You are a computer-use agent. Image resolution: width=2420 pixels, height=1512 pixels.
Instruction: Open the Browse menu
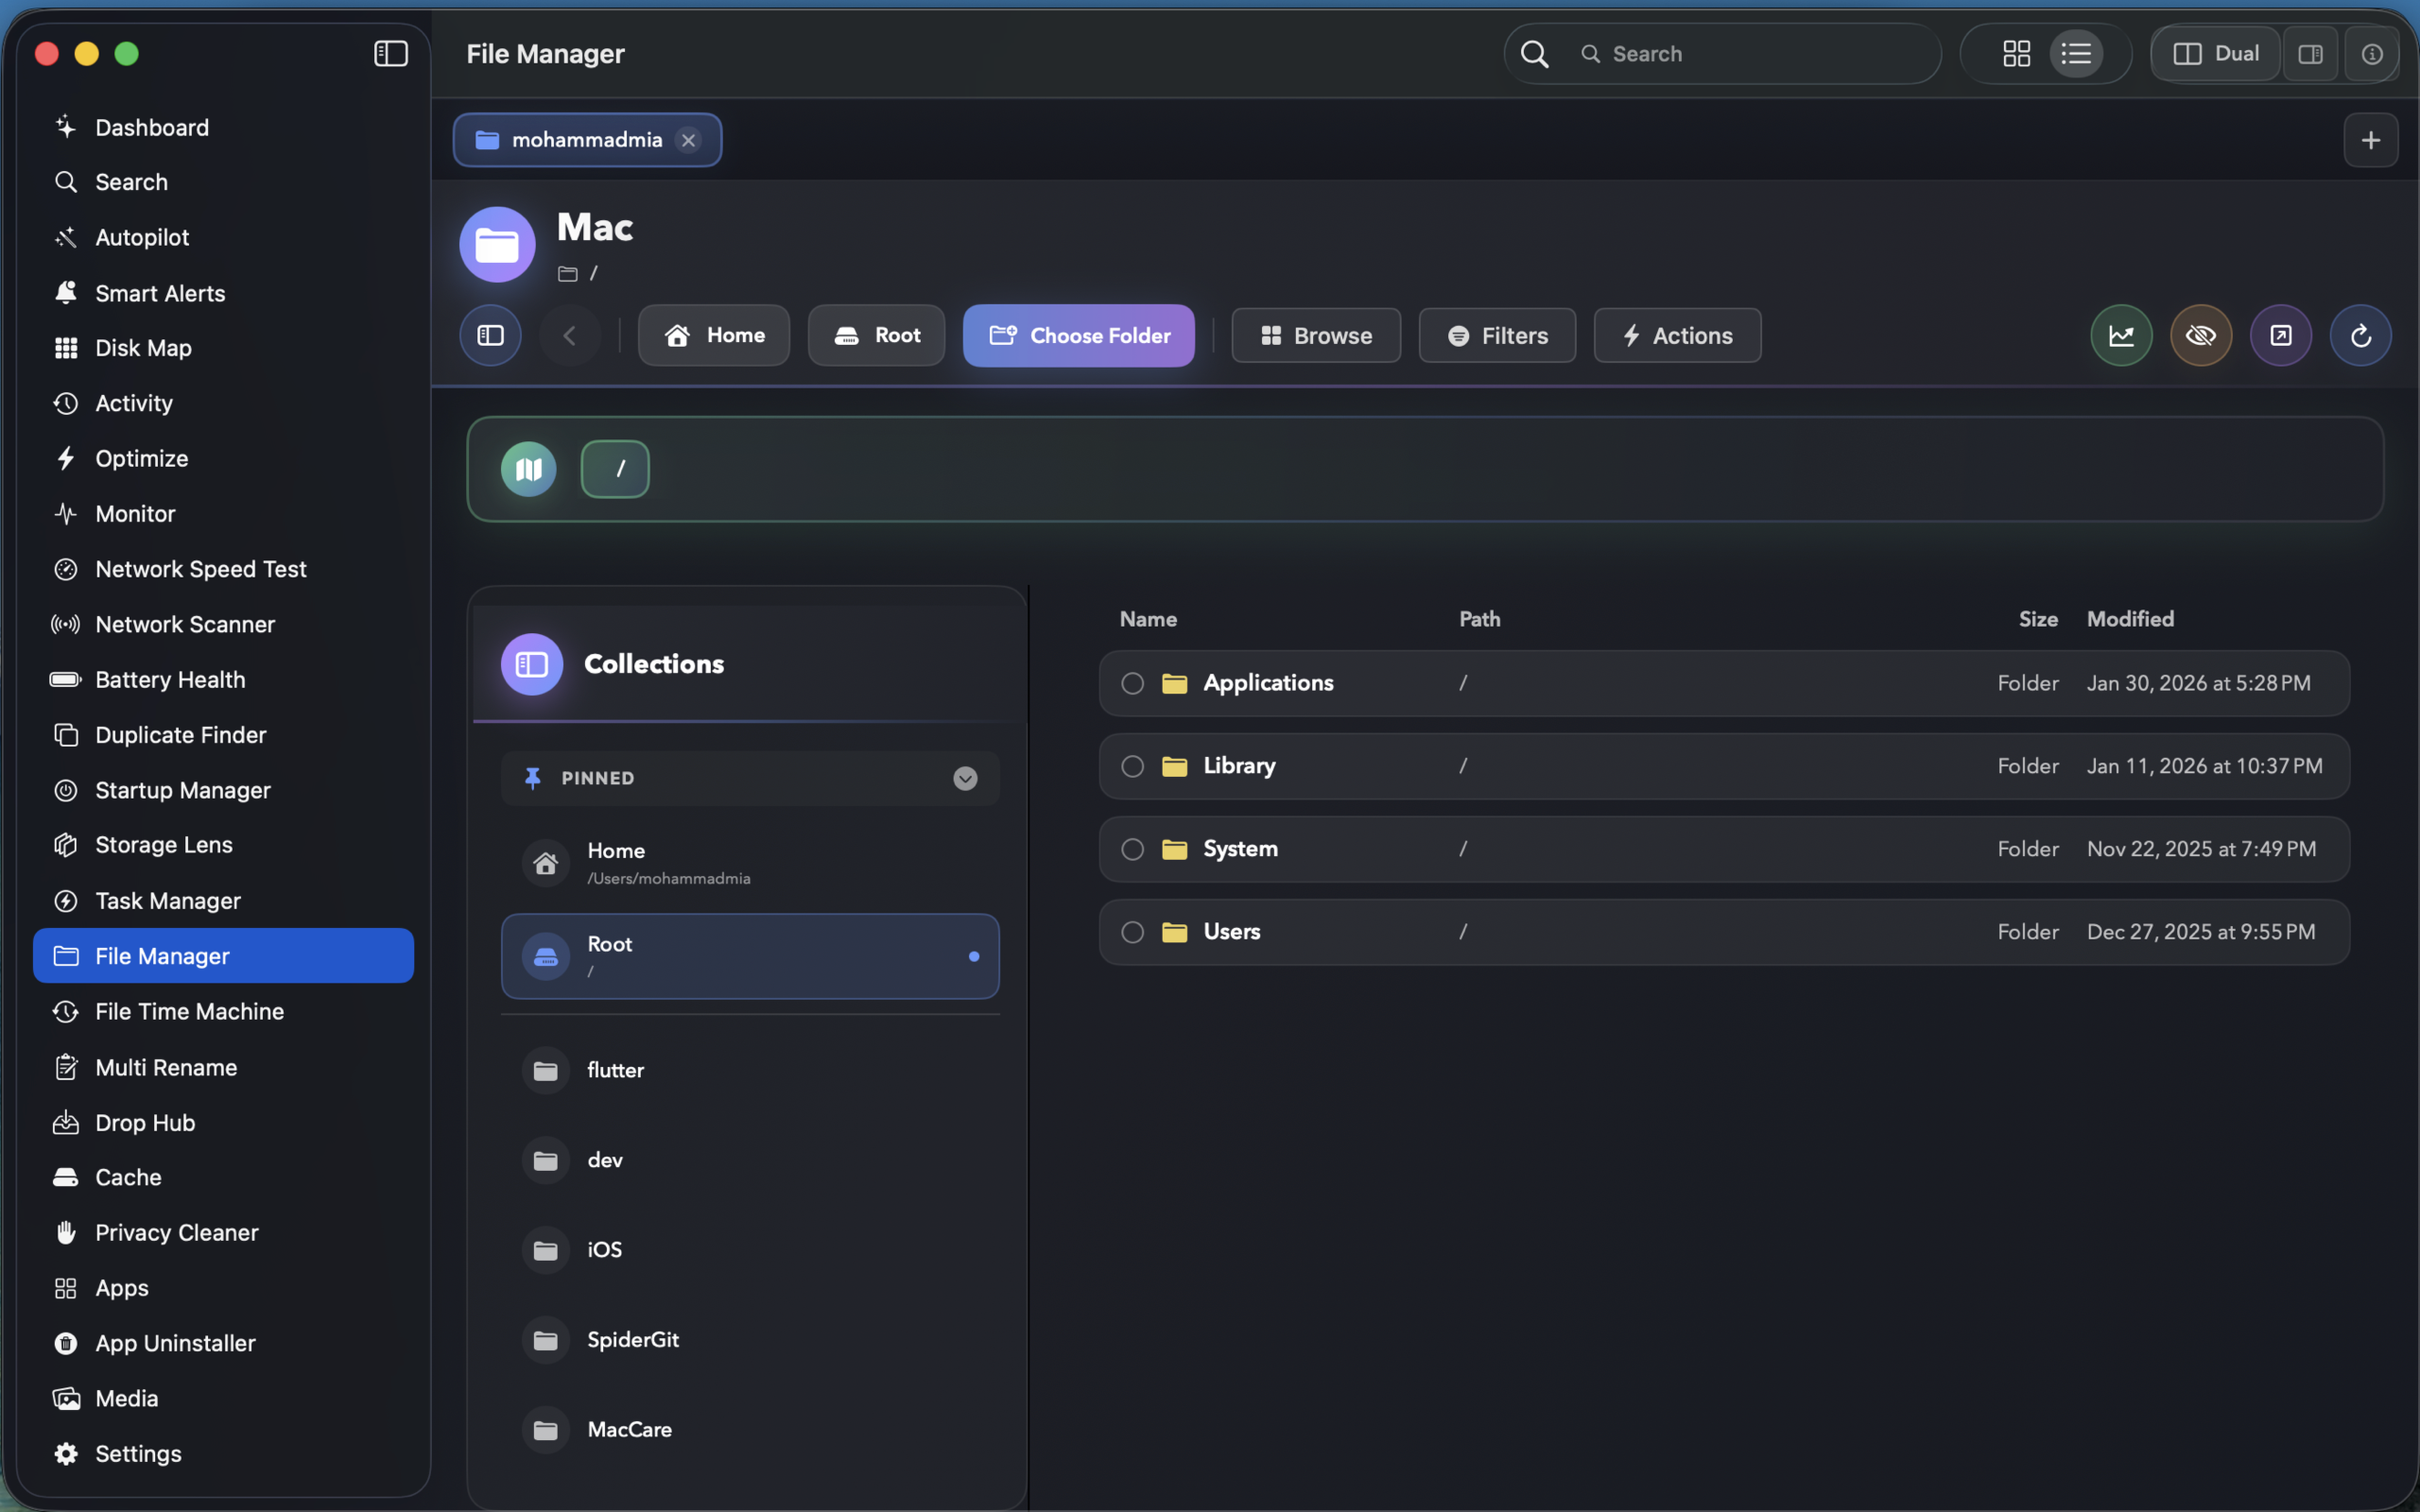coord(1315,336)
